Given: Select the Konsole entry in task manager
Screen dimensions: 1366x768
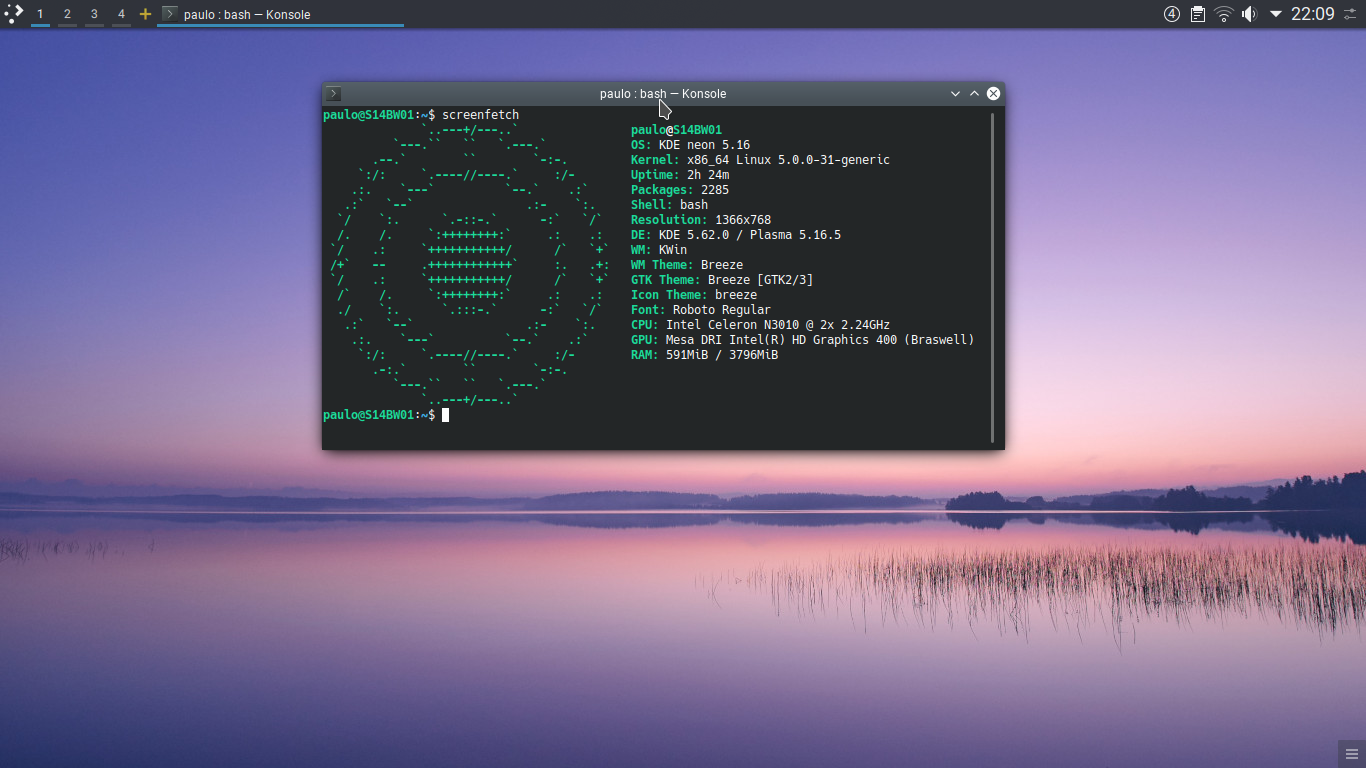Looking at the screenshot, I should click(281, 14).
